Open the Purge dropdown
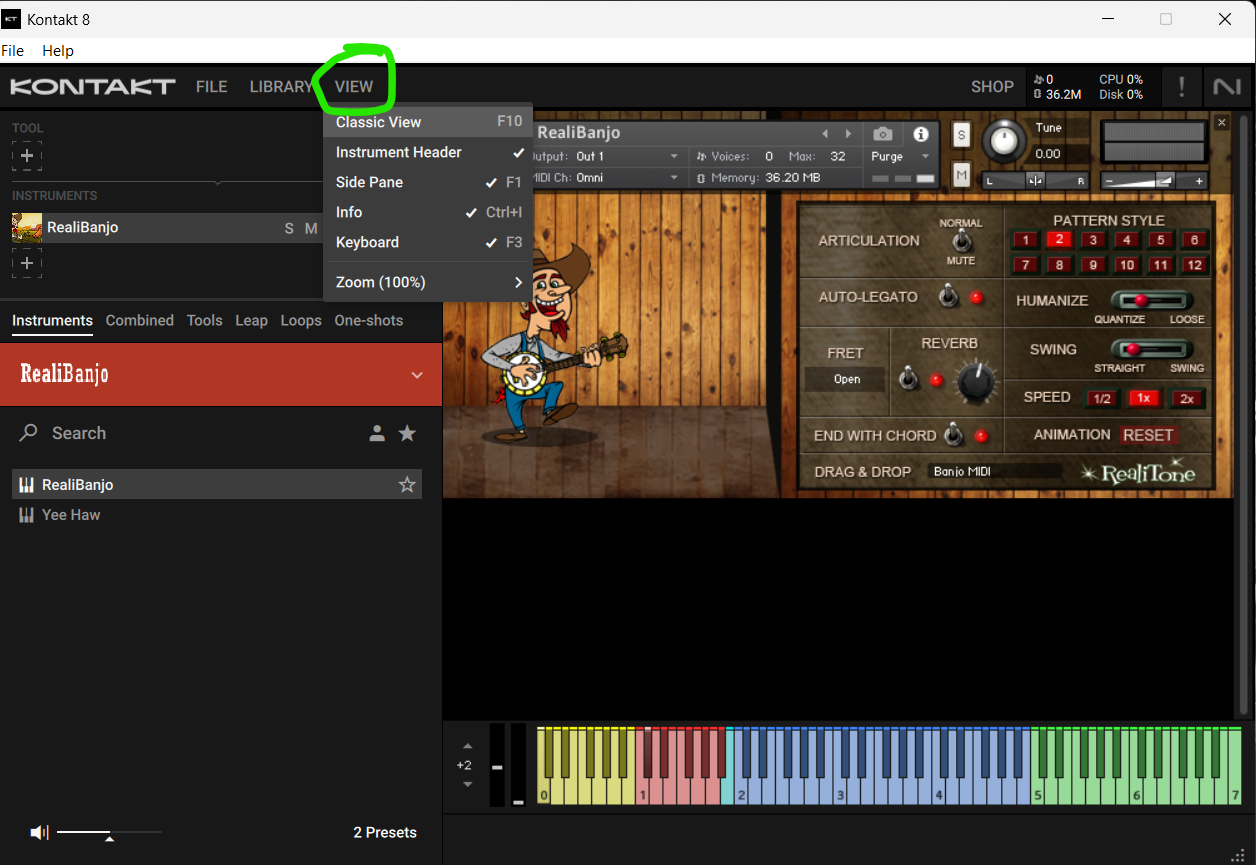The image size is (1256, 865). click(x=901, y=157)
